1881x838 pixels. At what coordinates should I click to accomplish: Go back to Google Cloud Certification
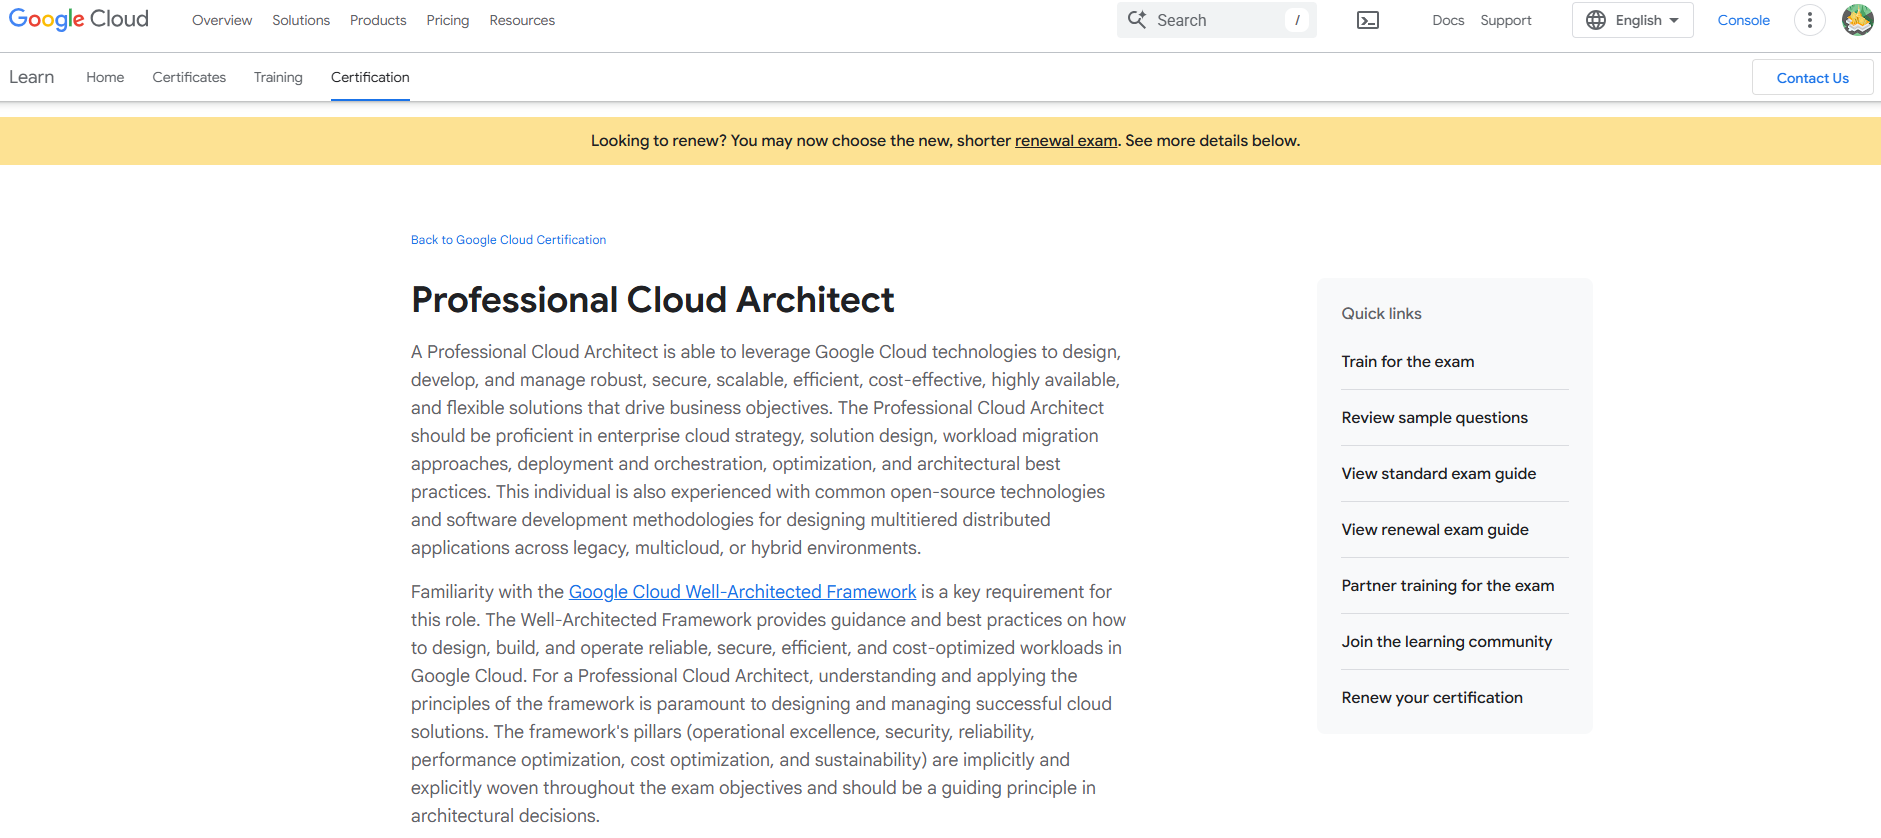coord(508,240)
